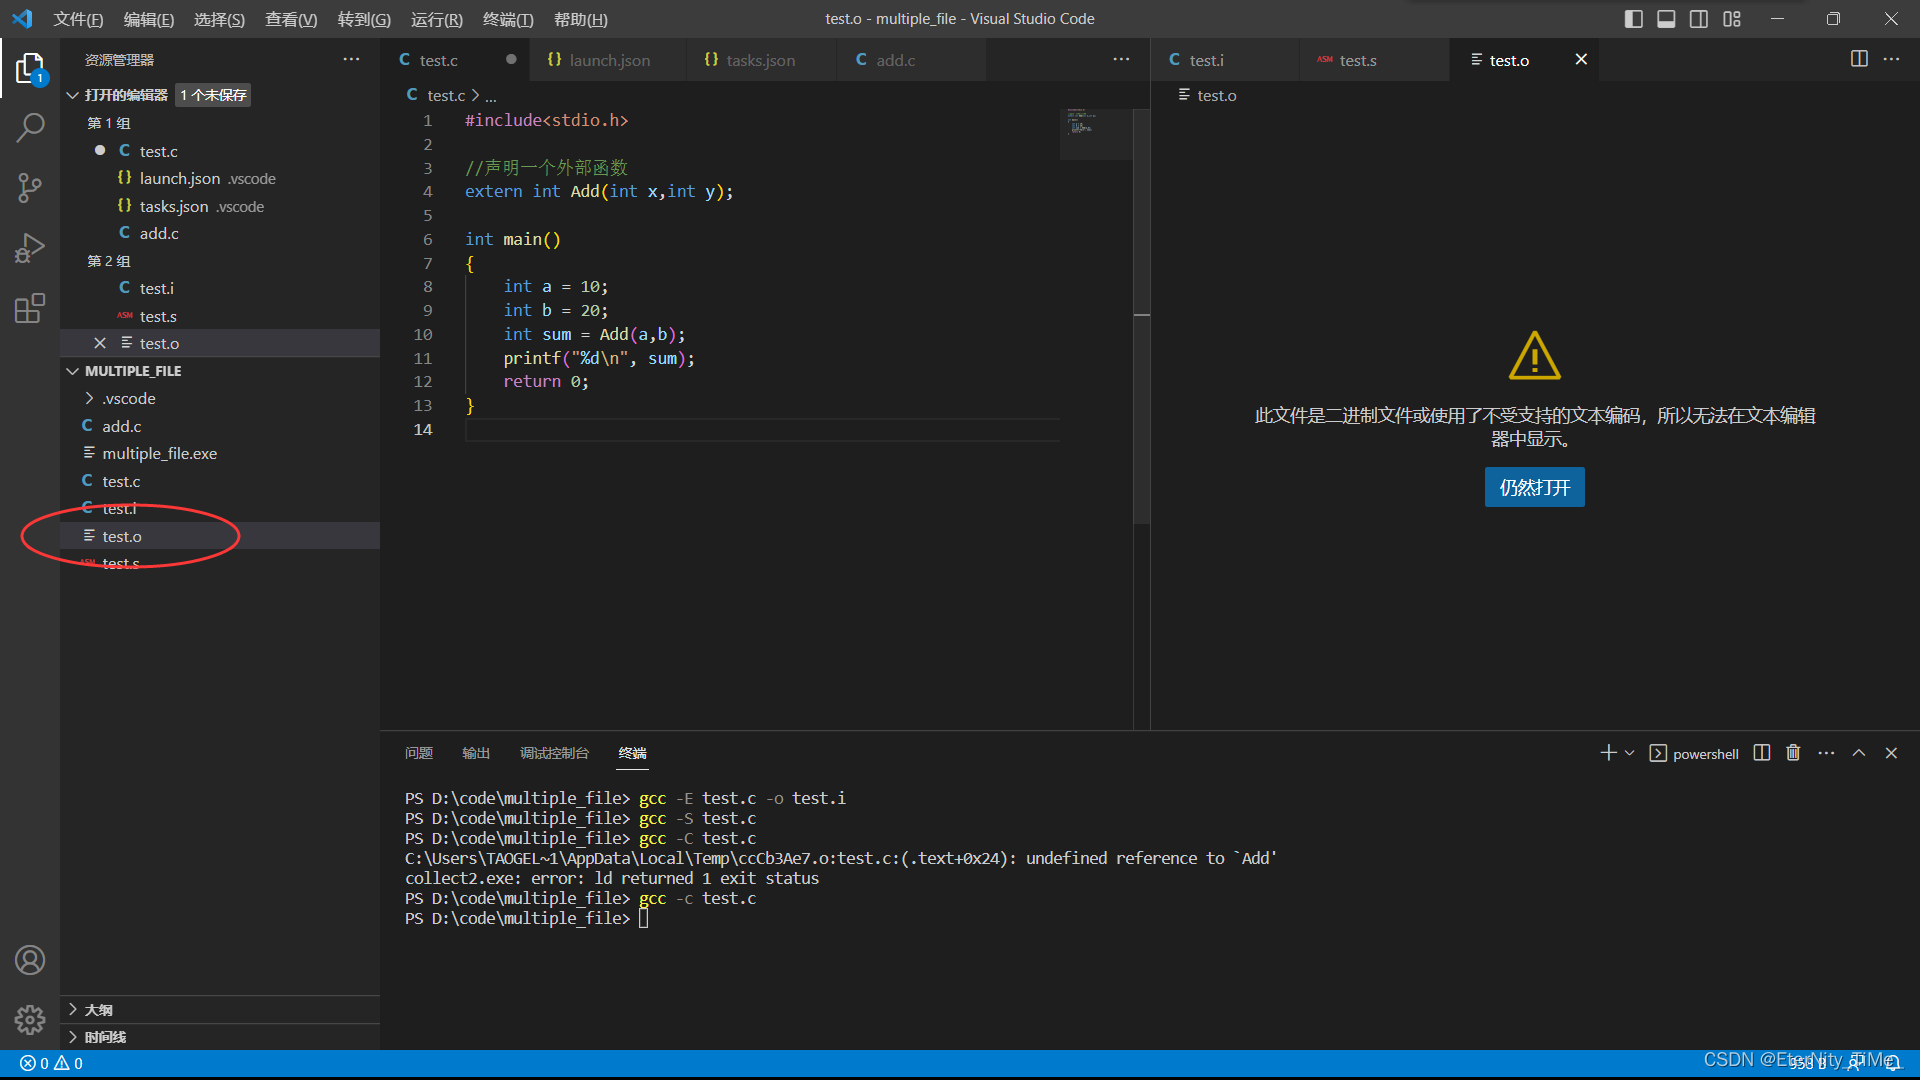Switch to the tasks.json tab

[x=760, y=60]
